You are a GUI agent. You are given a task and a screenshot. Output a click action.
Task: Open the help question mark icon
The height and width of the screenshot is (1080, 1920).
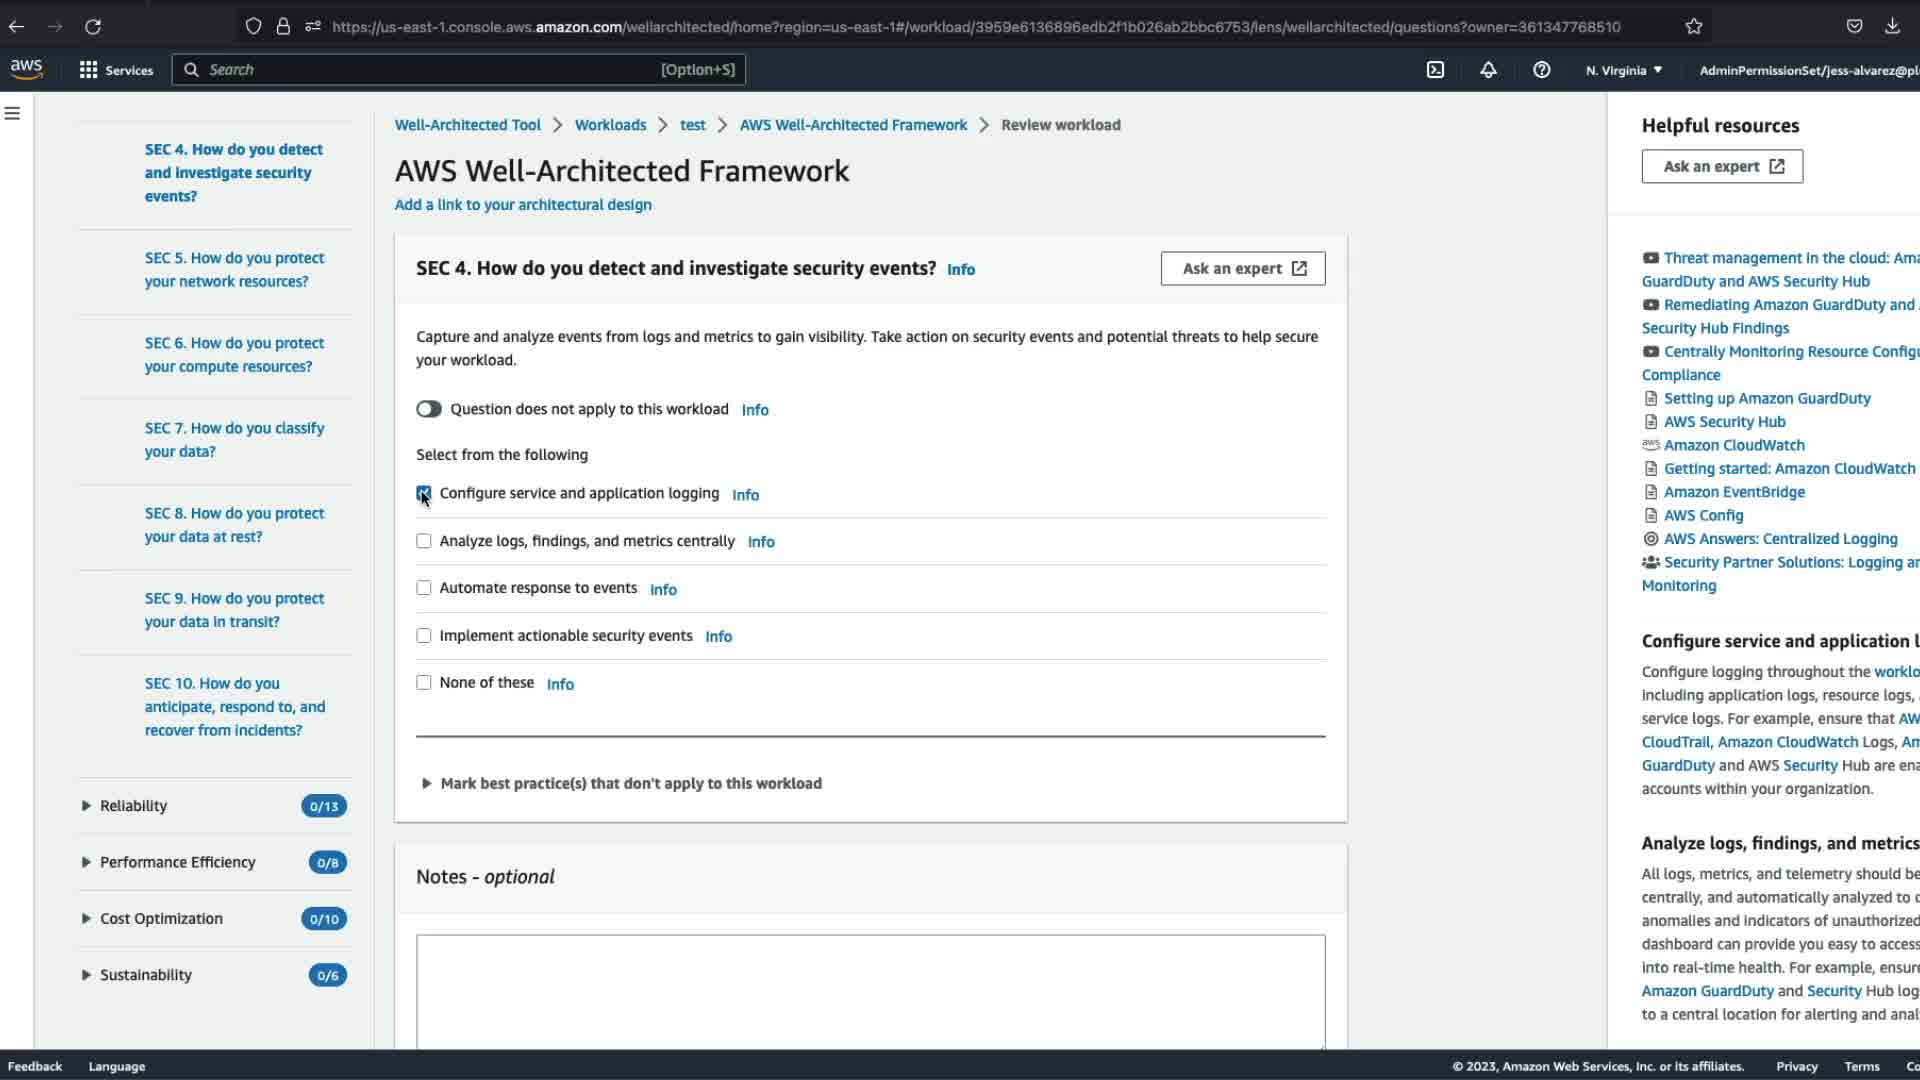pos(1541,70)
